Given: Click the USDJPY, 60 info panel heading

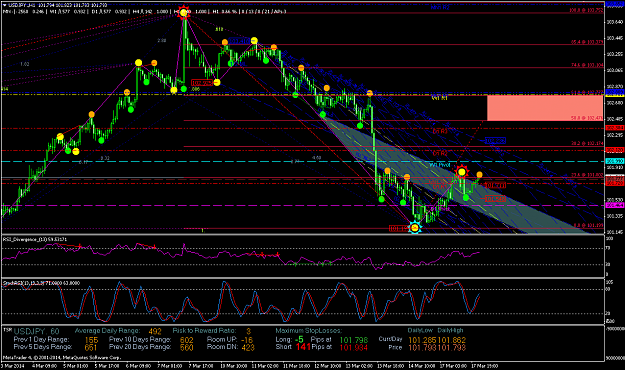Looking at the screenshot, I should [x=36, y=331].
